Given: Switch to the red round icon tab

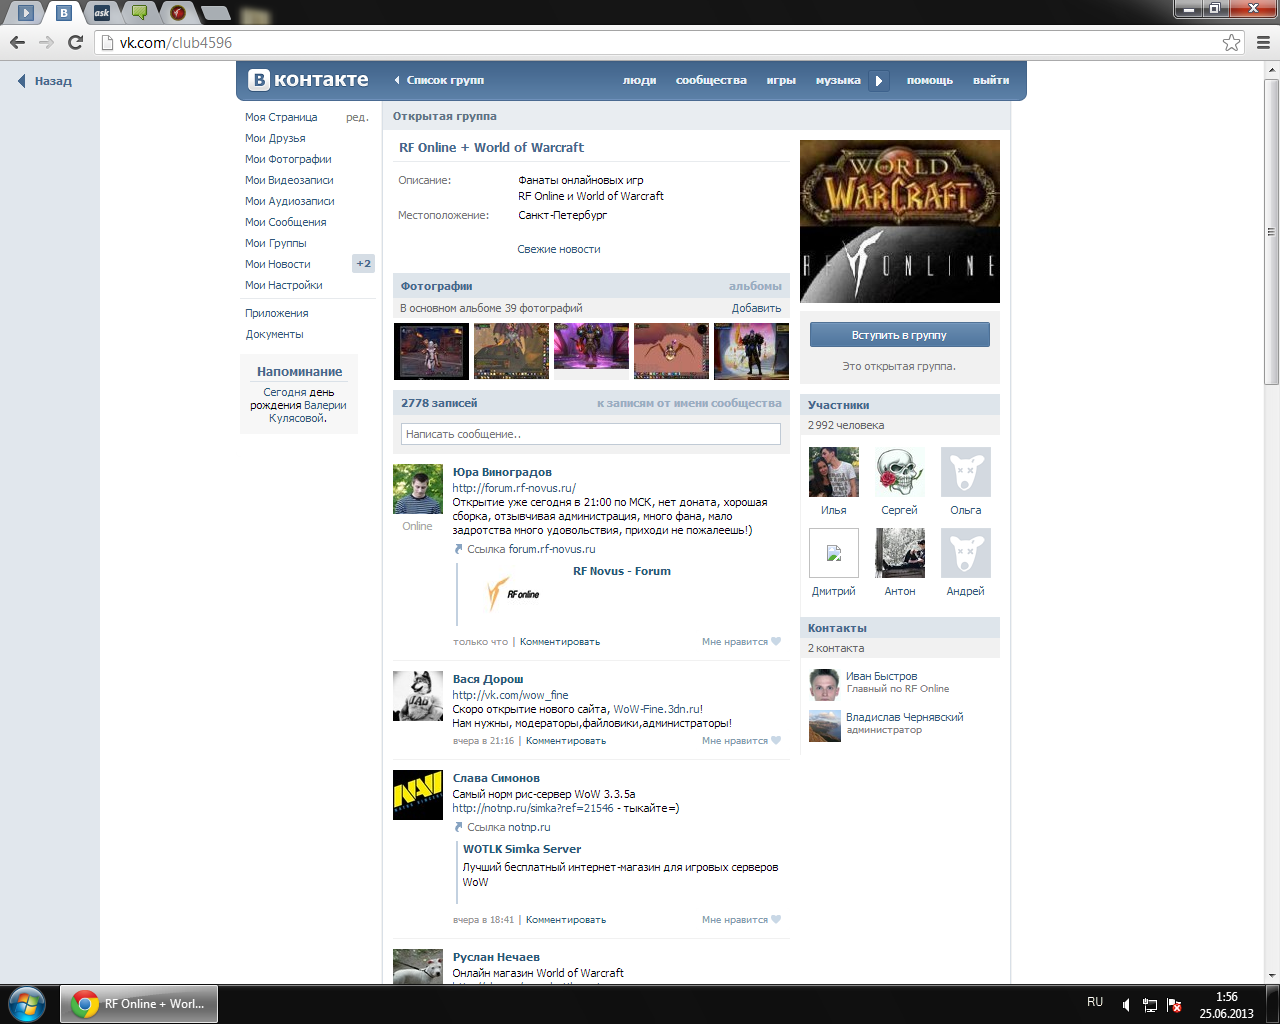Looking at the screenshot, I should 178,13.
